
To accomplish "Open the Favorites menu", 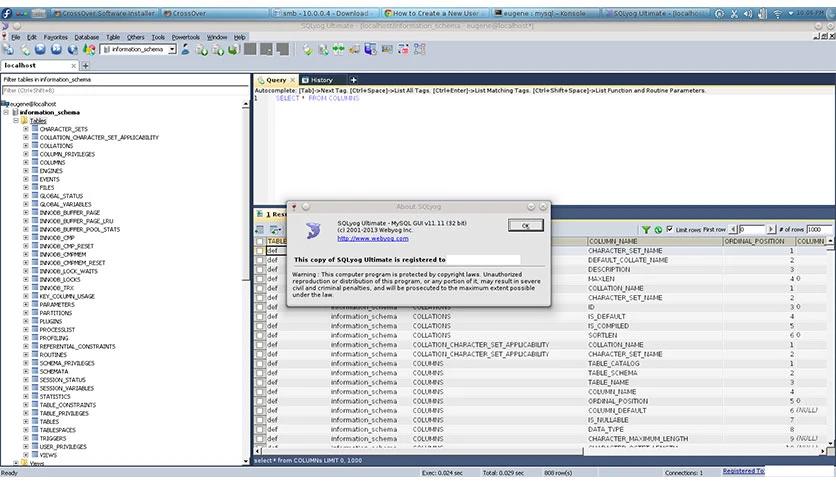I will [55, 37].
